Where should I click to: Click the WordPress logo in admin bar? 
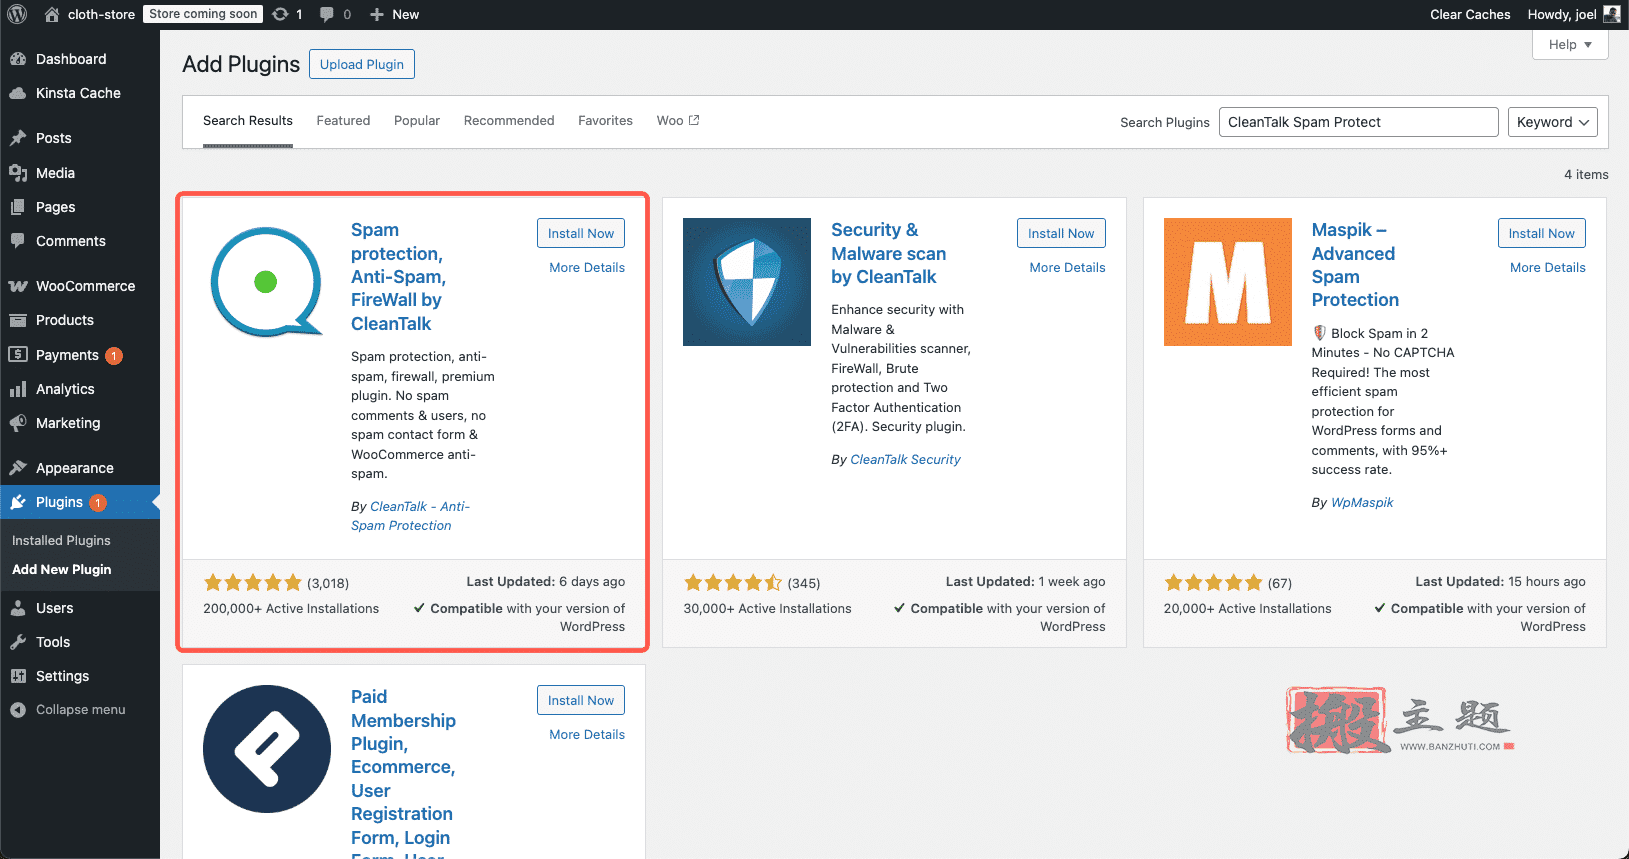click(x=17, y=14)
